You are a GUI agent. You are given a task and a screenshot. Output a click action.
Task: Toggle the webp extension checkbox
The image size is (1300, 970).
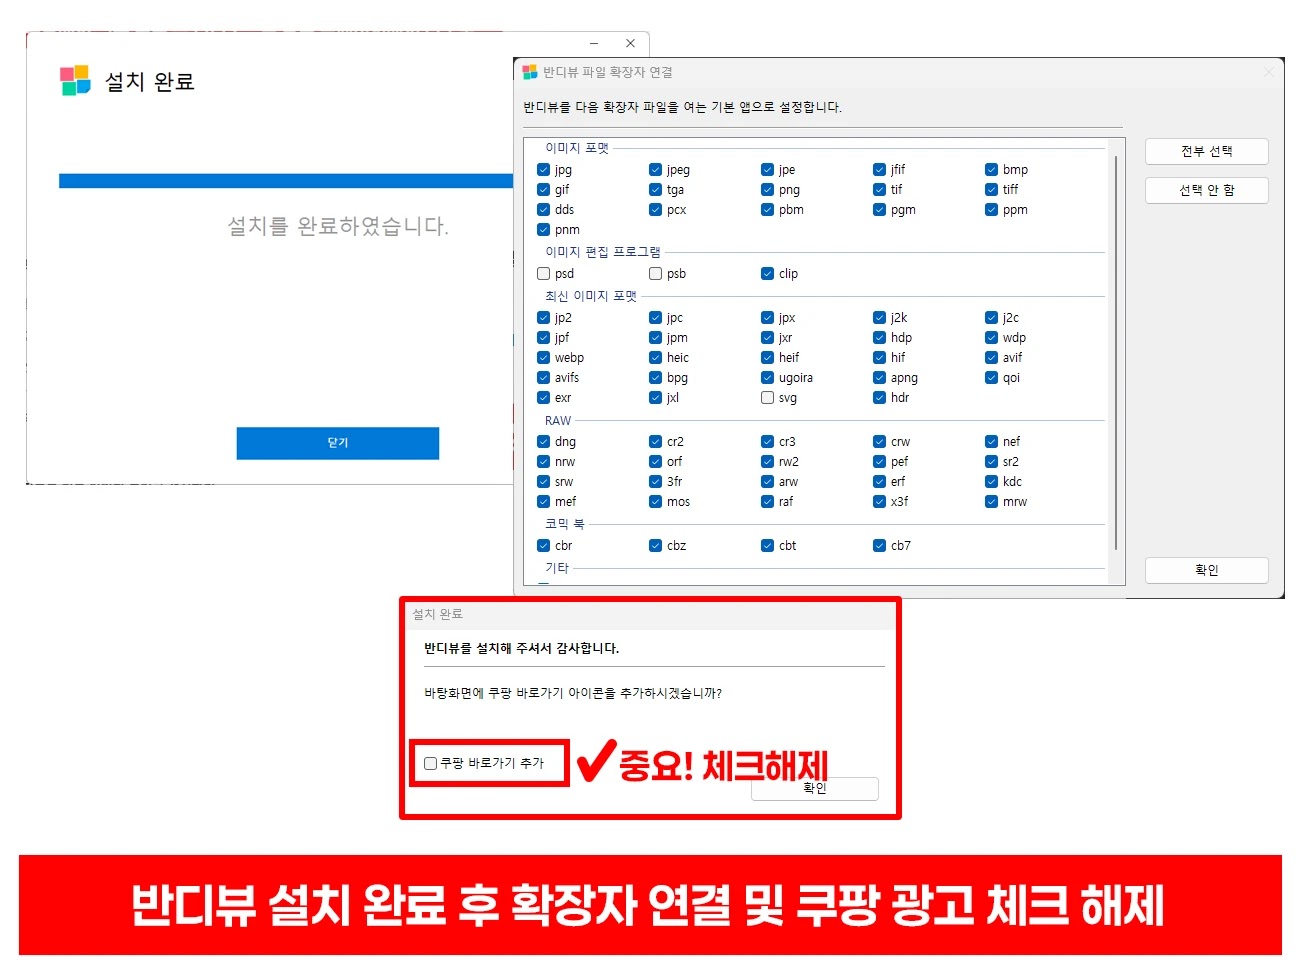point(544,358)
